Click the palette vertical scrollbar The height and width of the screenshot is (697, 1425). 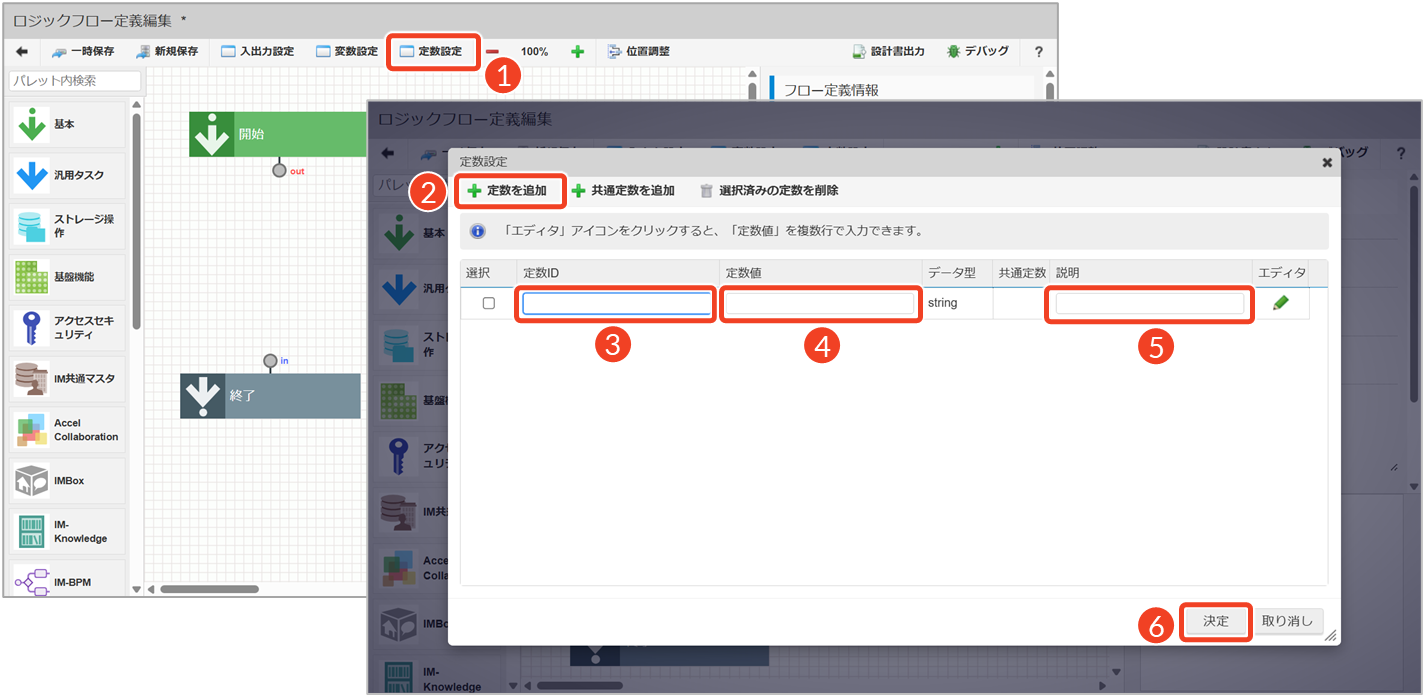pos(137,220)
